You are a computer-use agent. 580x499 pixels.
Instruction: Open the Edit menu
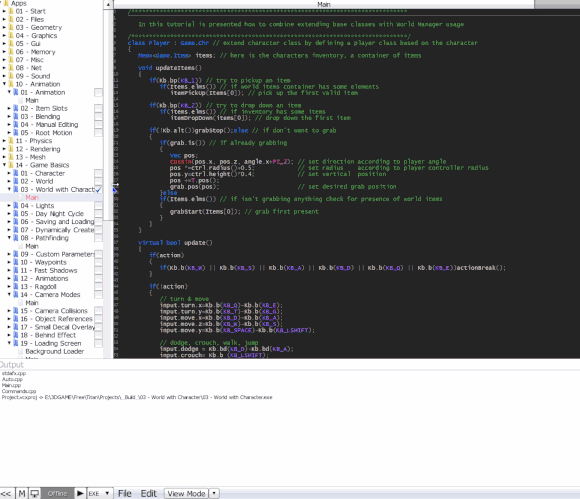pos(149,493)
